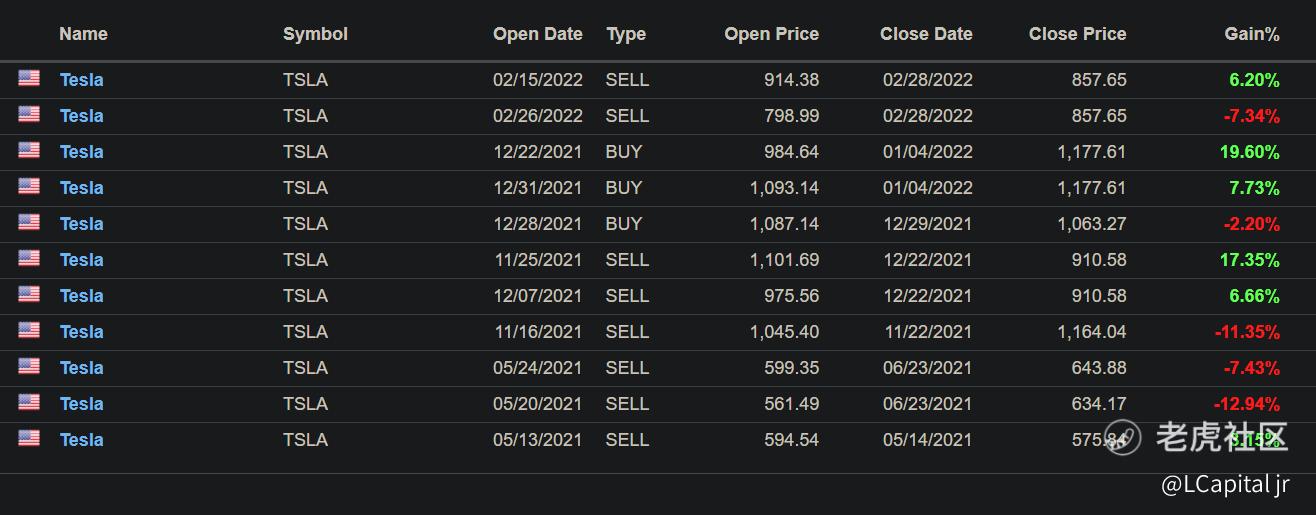This screenshot has height=515, width=1316.
Task: Click the flag icon in the 11/16/2021 row
Action: (29, 330)
